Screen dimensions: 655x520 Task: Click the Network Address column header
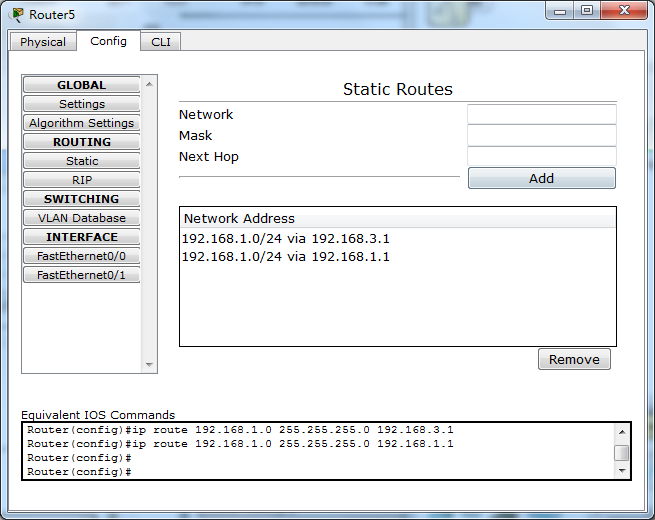398,218
